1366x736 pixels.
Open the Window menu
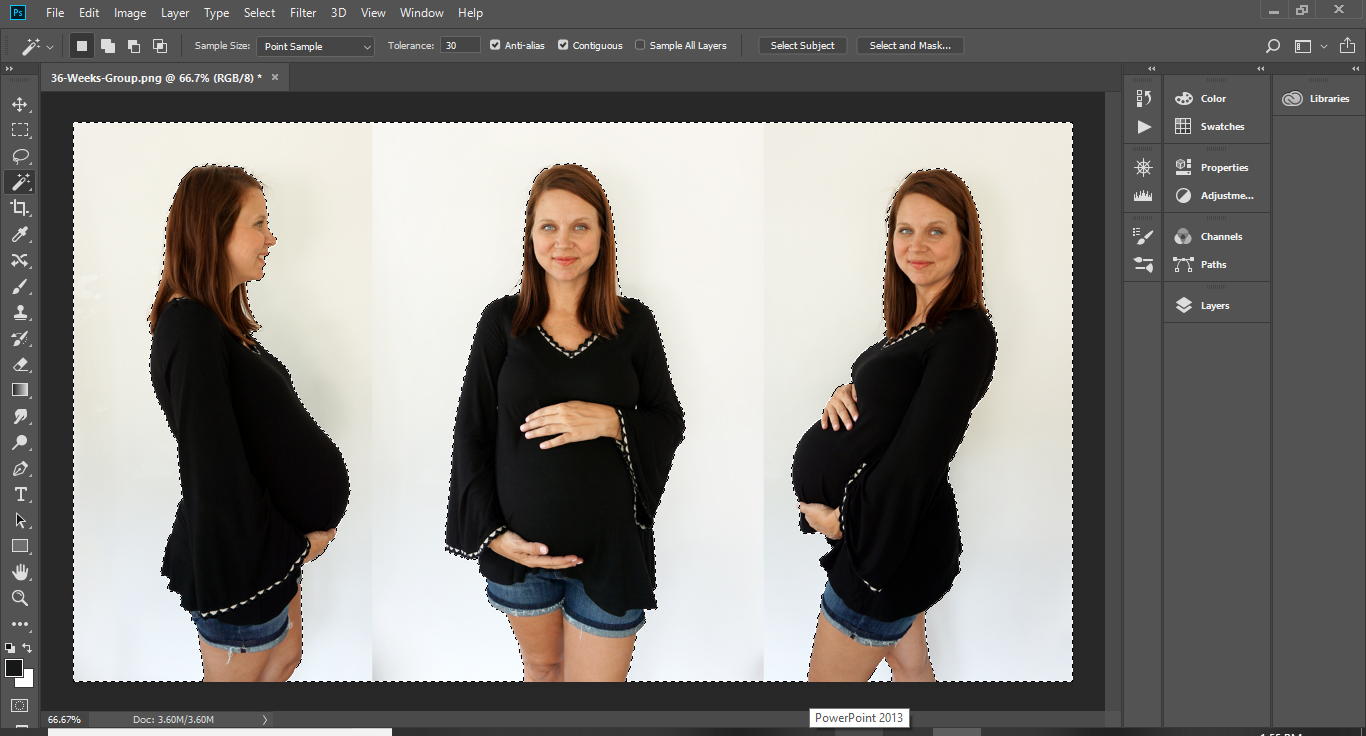pos(422,13)
